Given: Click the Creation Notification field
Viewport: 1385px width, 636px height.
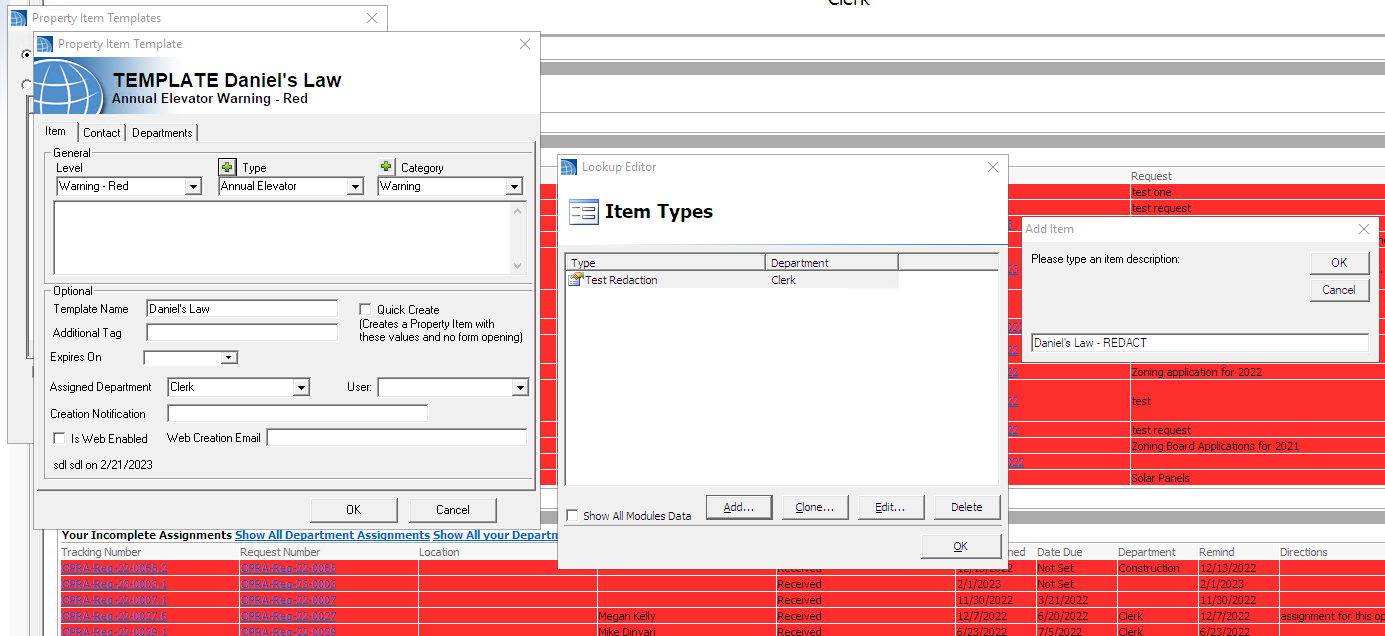Looking at the screenshot, I should click(297, 413).
